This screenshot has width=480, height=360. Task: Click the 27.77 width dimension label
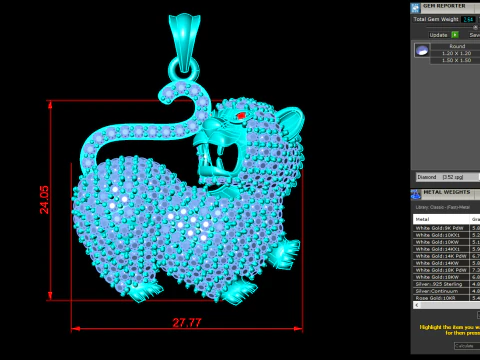[187, 323]
